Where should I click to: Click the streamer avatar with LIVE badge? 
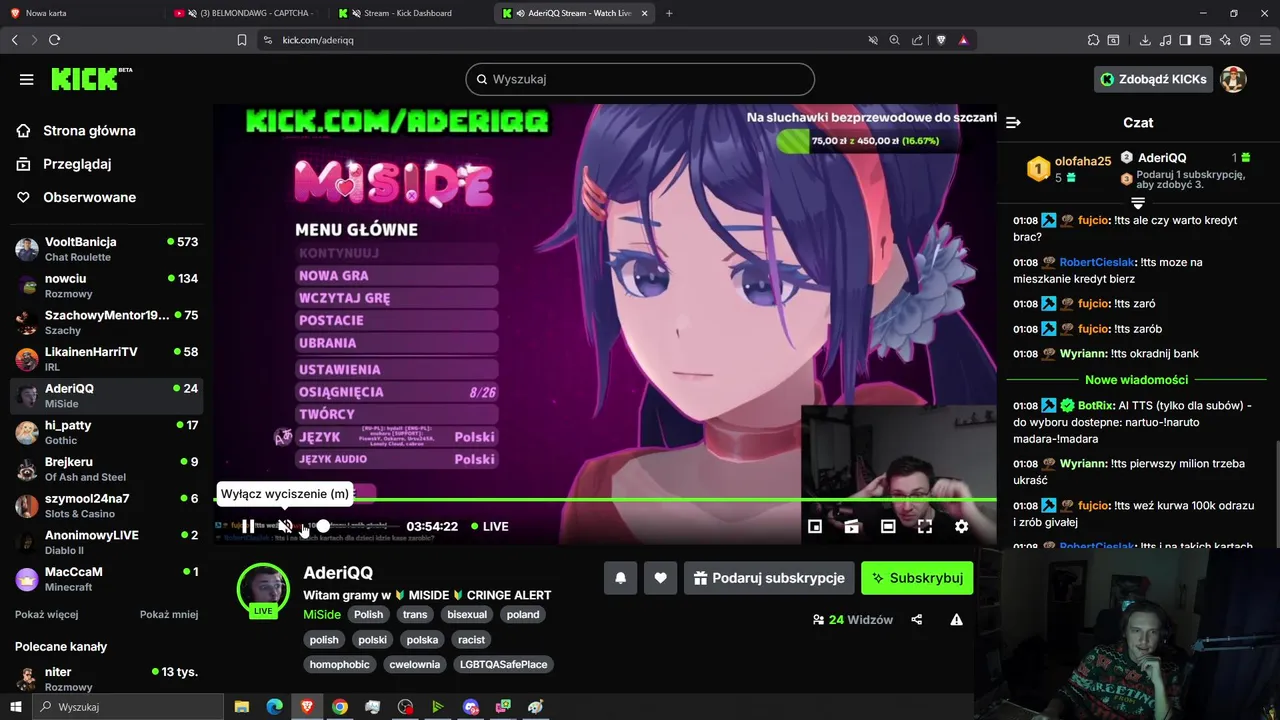click(263, 590)
